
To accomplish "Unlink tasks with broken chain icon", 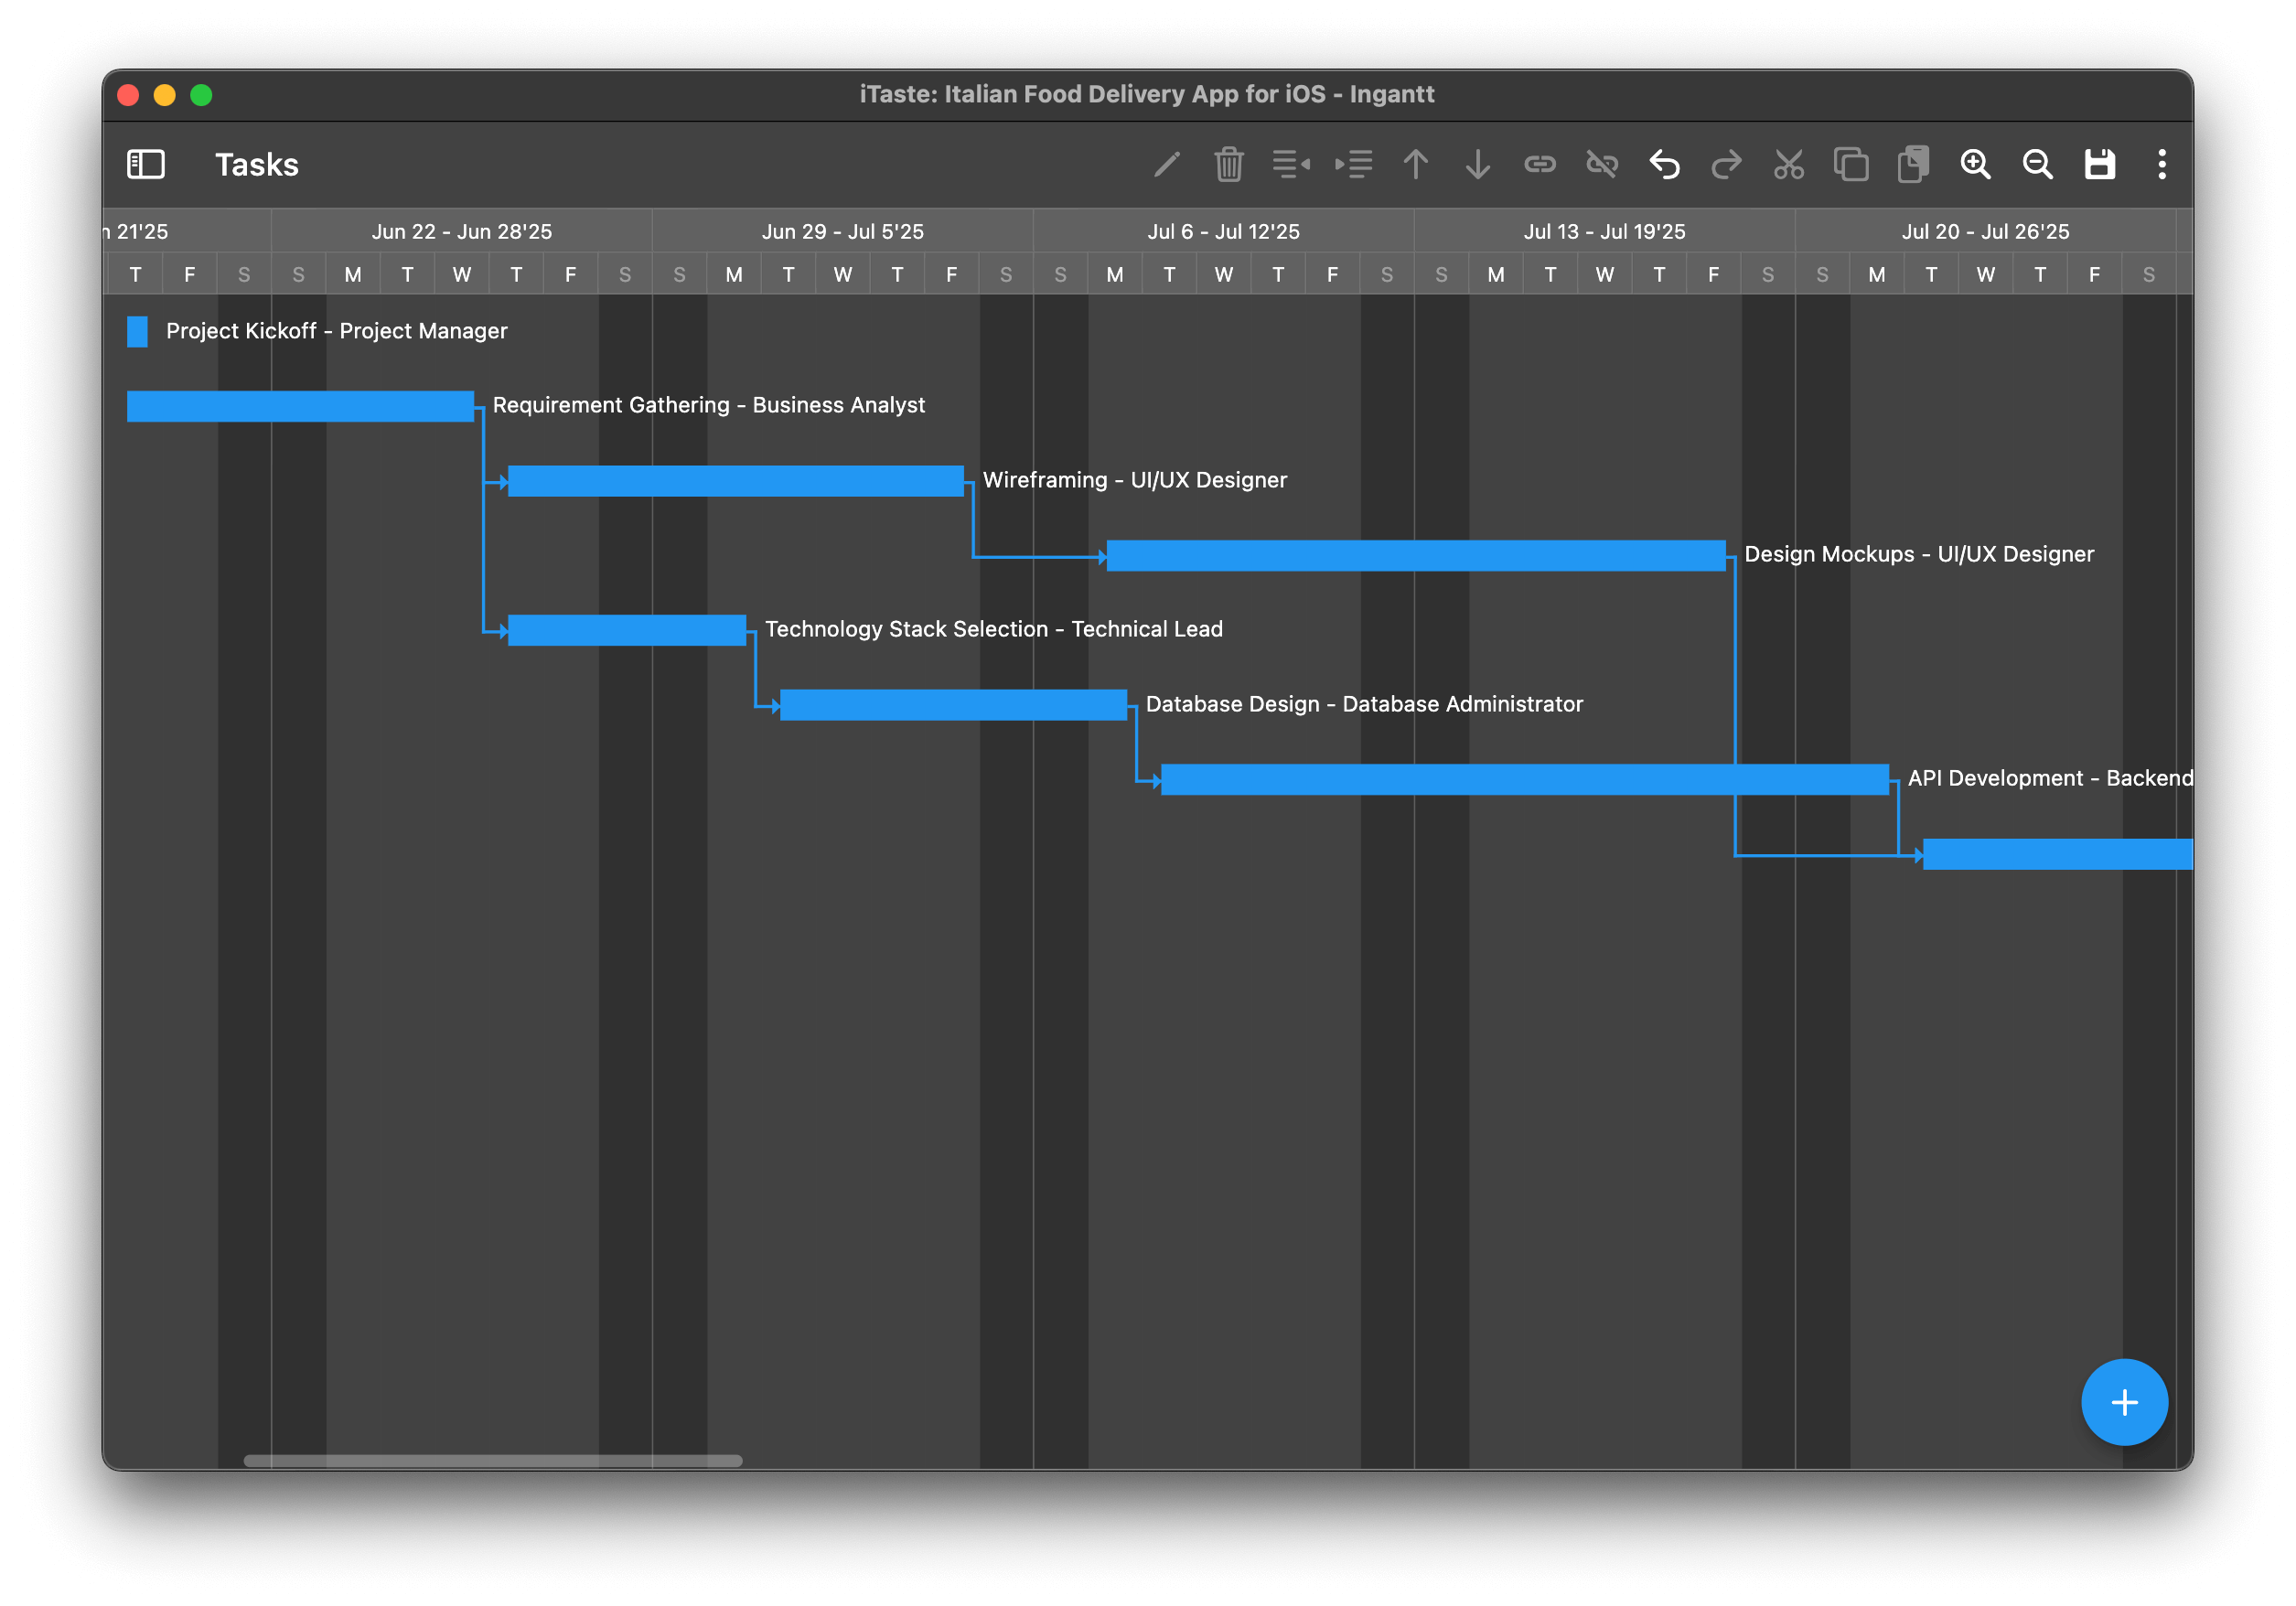I will [1602, 164].
